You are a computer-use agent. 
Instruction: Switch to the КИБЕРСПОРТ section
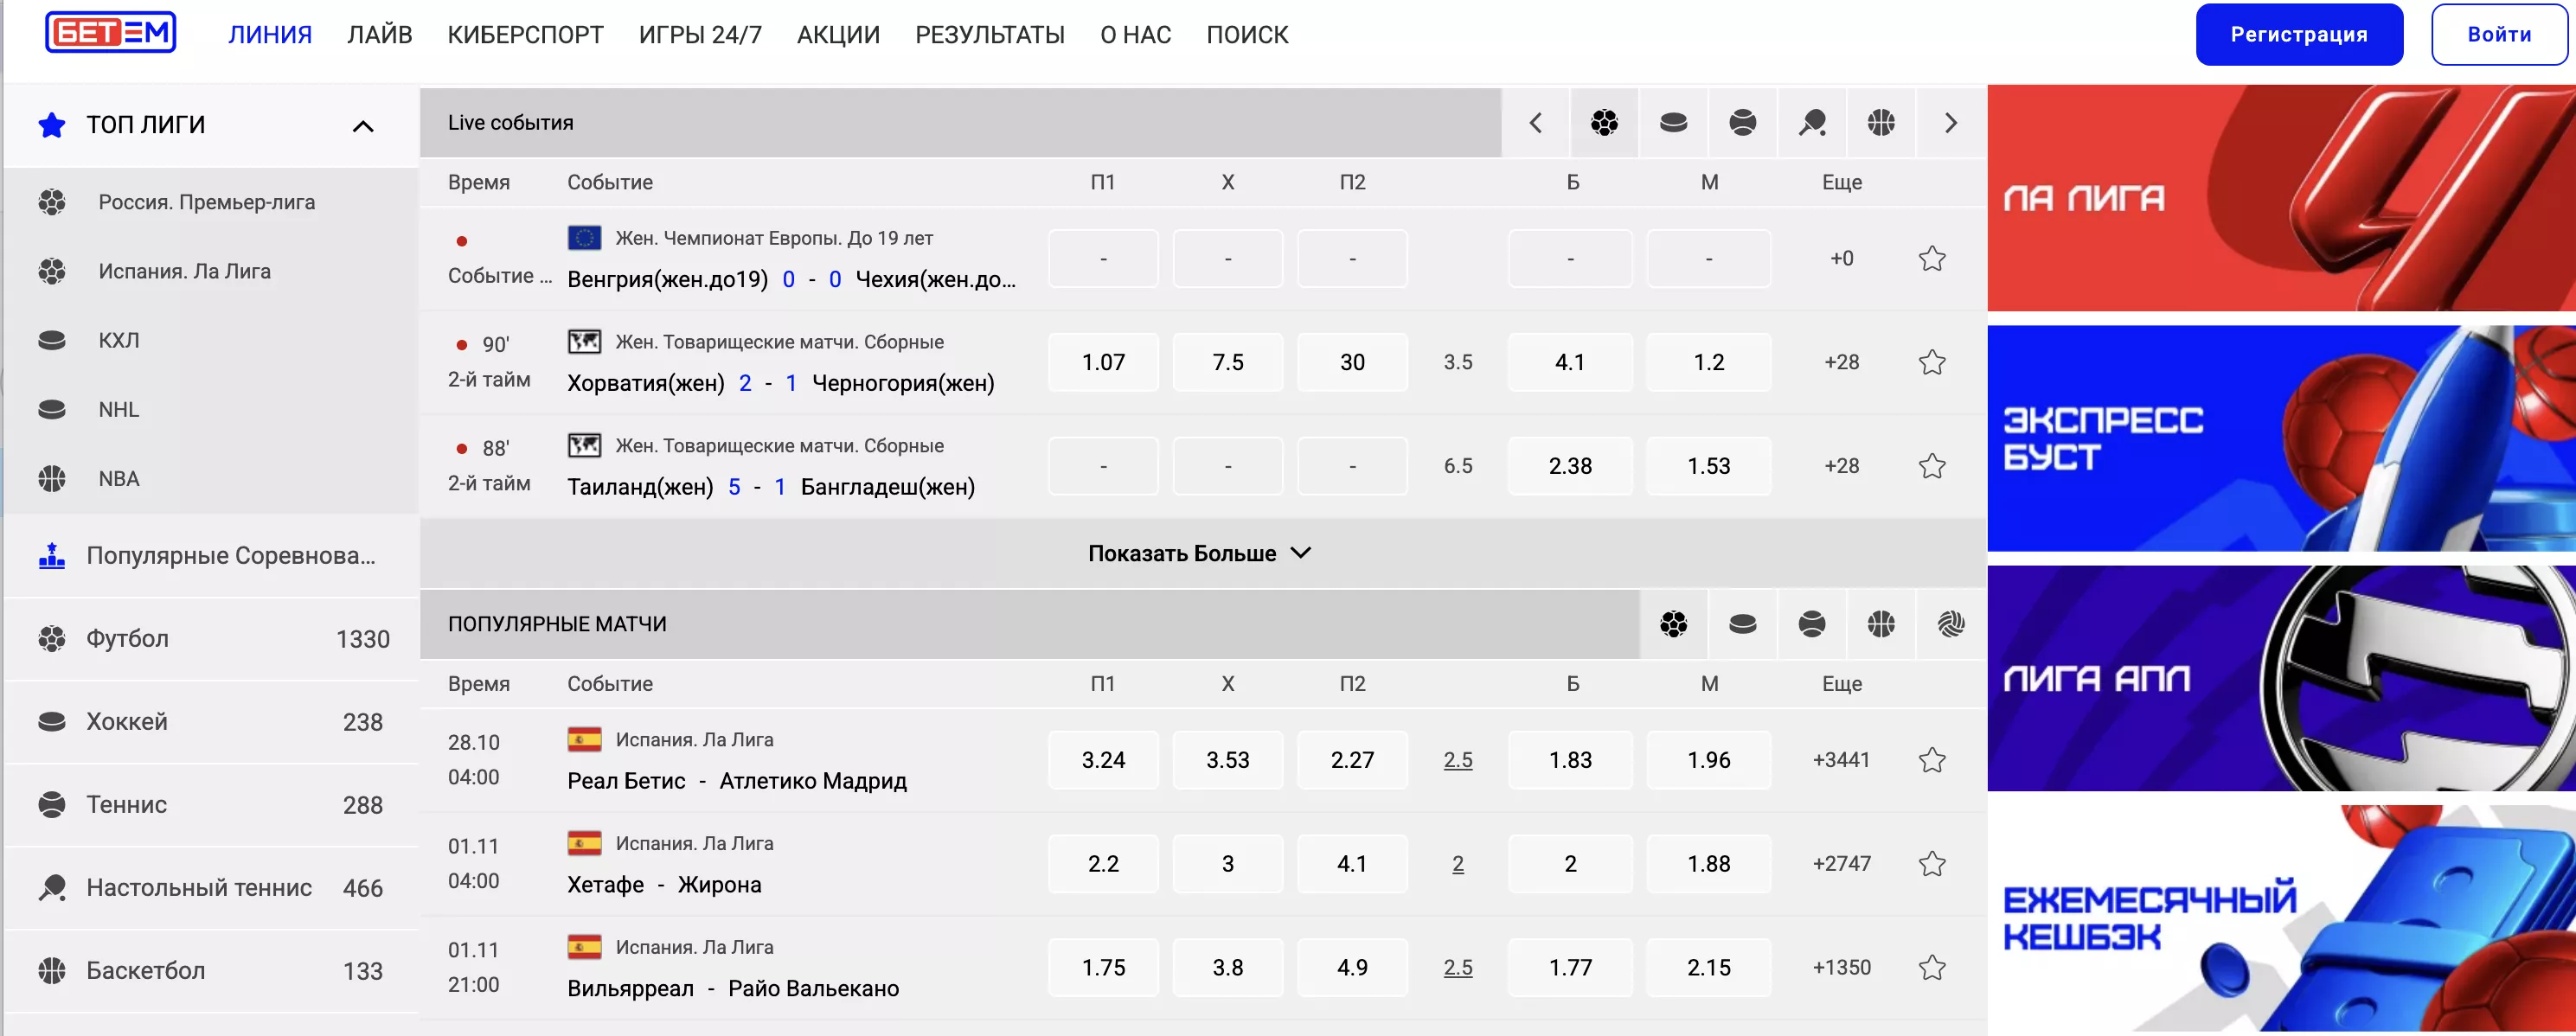[x=525, y=33]
